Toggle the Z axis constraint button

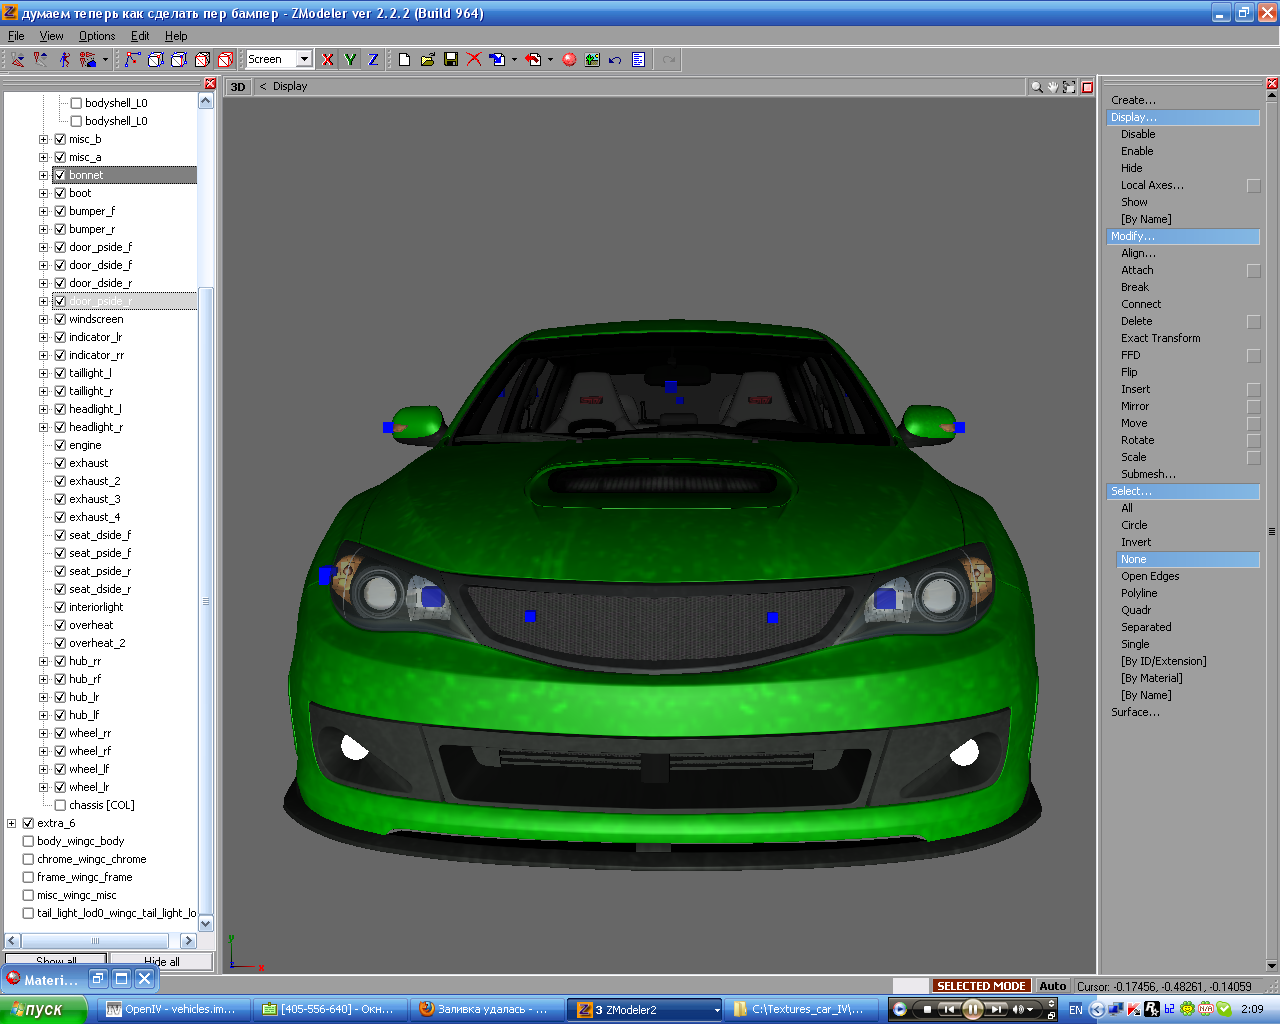point(373,60)
